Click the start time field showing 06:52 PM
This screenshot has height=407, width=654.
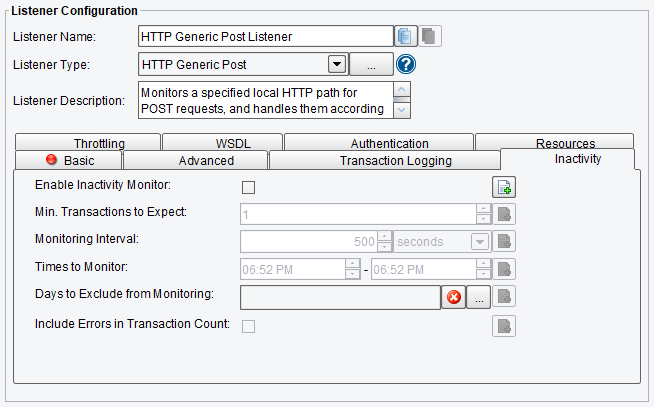293,269
